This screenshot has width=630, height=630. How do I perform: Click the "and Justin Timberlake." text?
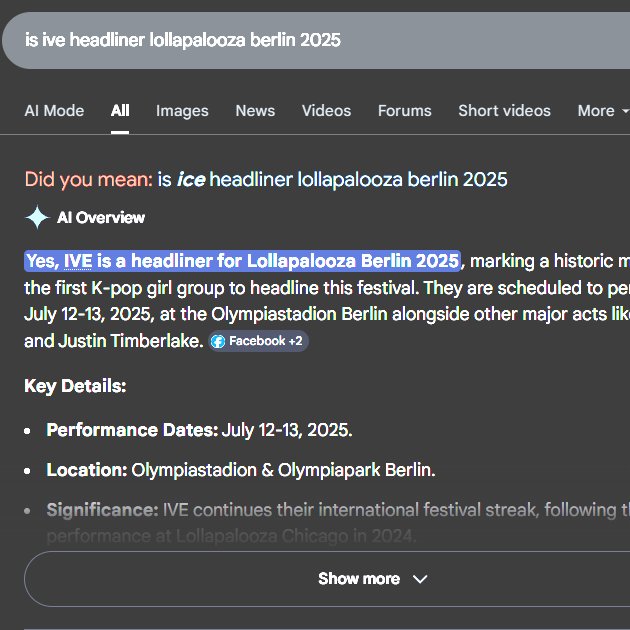pyautogui.click(x=114, y=341)
